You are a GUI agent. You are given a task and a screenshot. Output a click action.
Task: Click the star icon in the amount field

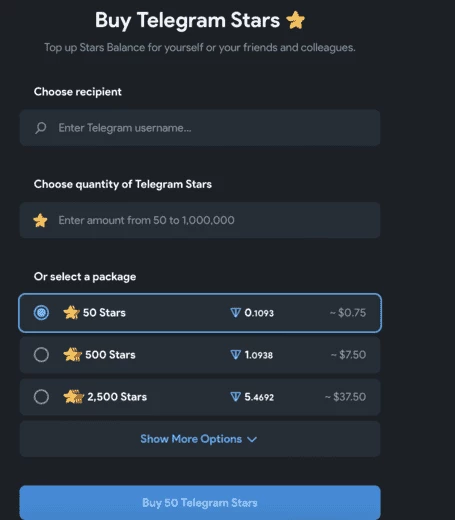click(40, 220)
